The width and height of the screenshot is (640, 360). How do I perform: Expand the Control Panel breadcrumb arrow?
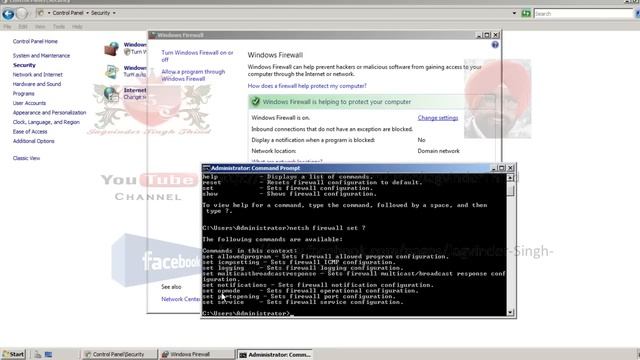(87, 13)
